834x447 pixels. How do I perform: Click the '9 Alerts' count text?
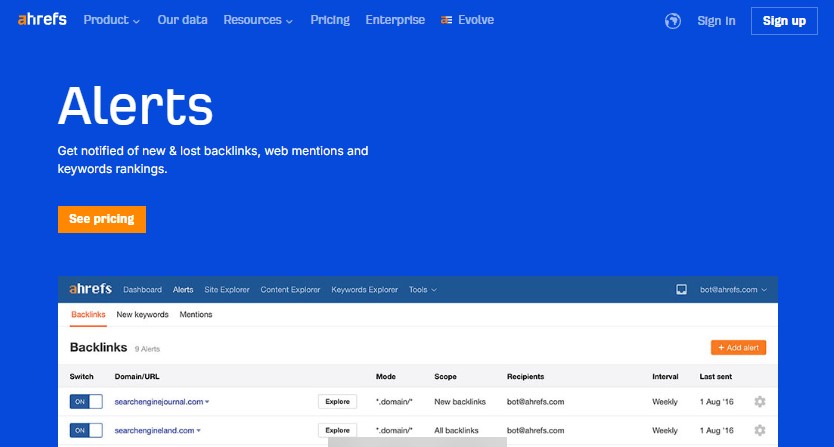[147, 349]
